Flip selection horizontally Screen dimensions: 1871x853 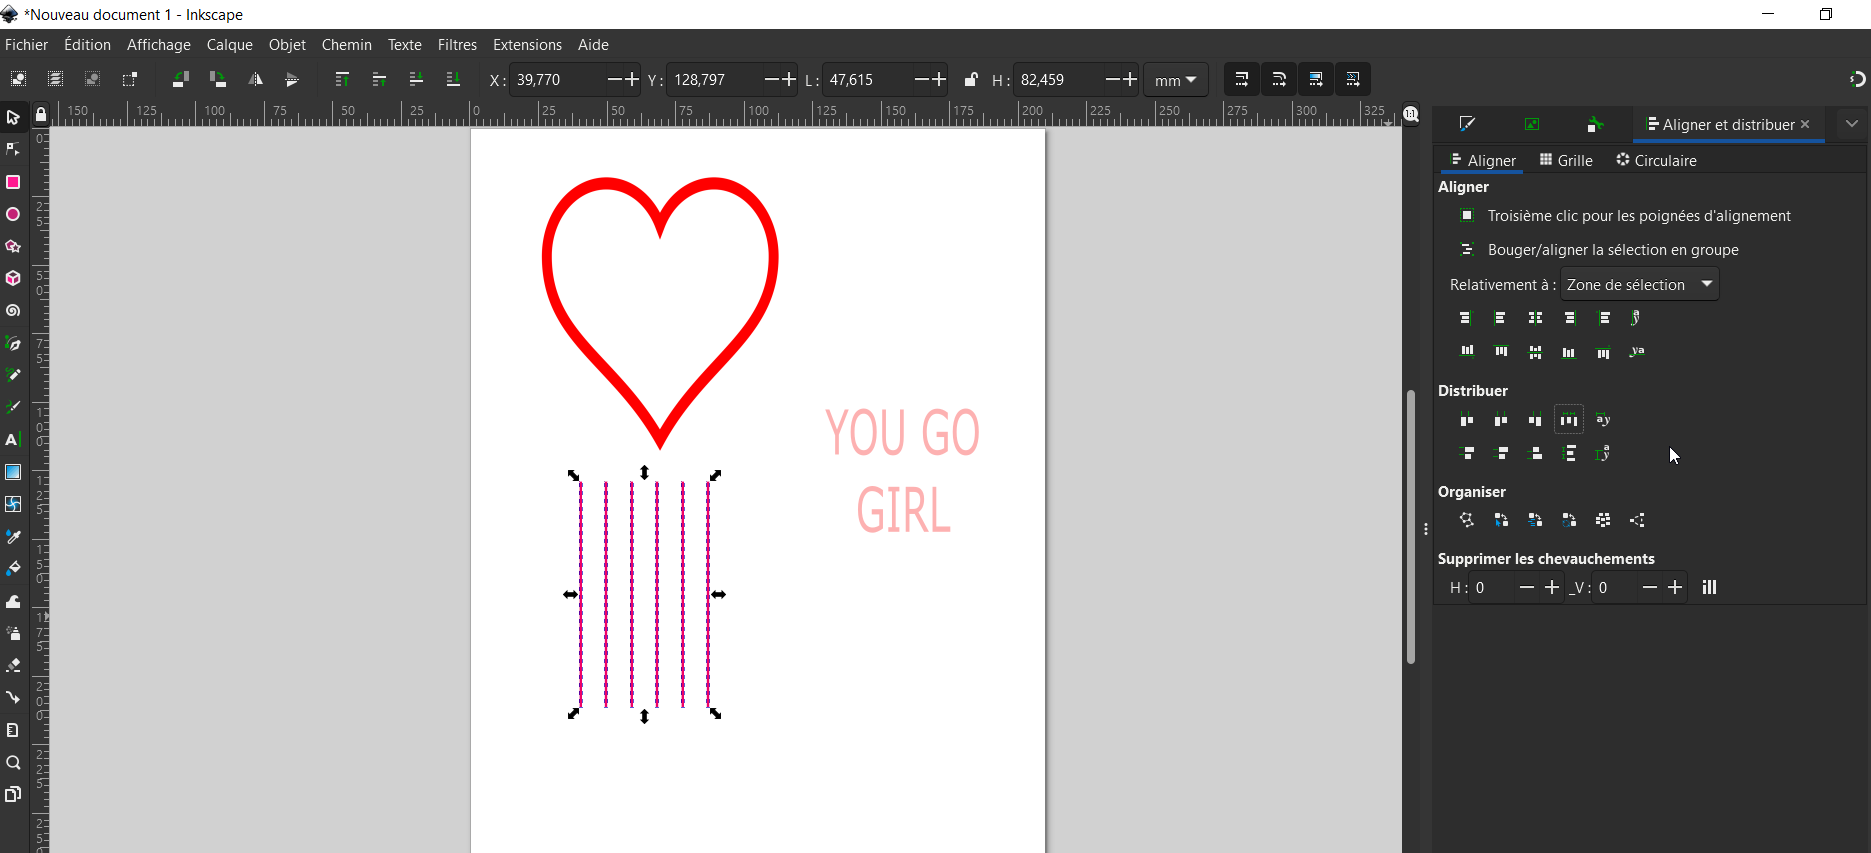click(255, 79)
